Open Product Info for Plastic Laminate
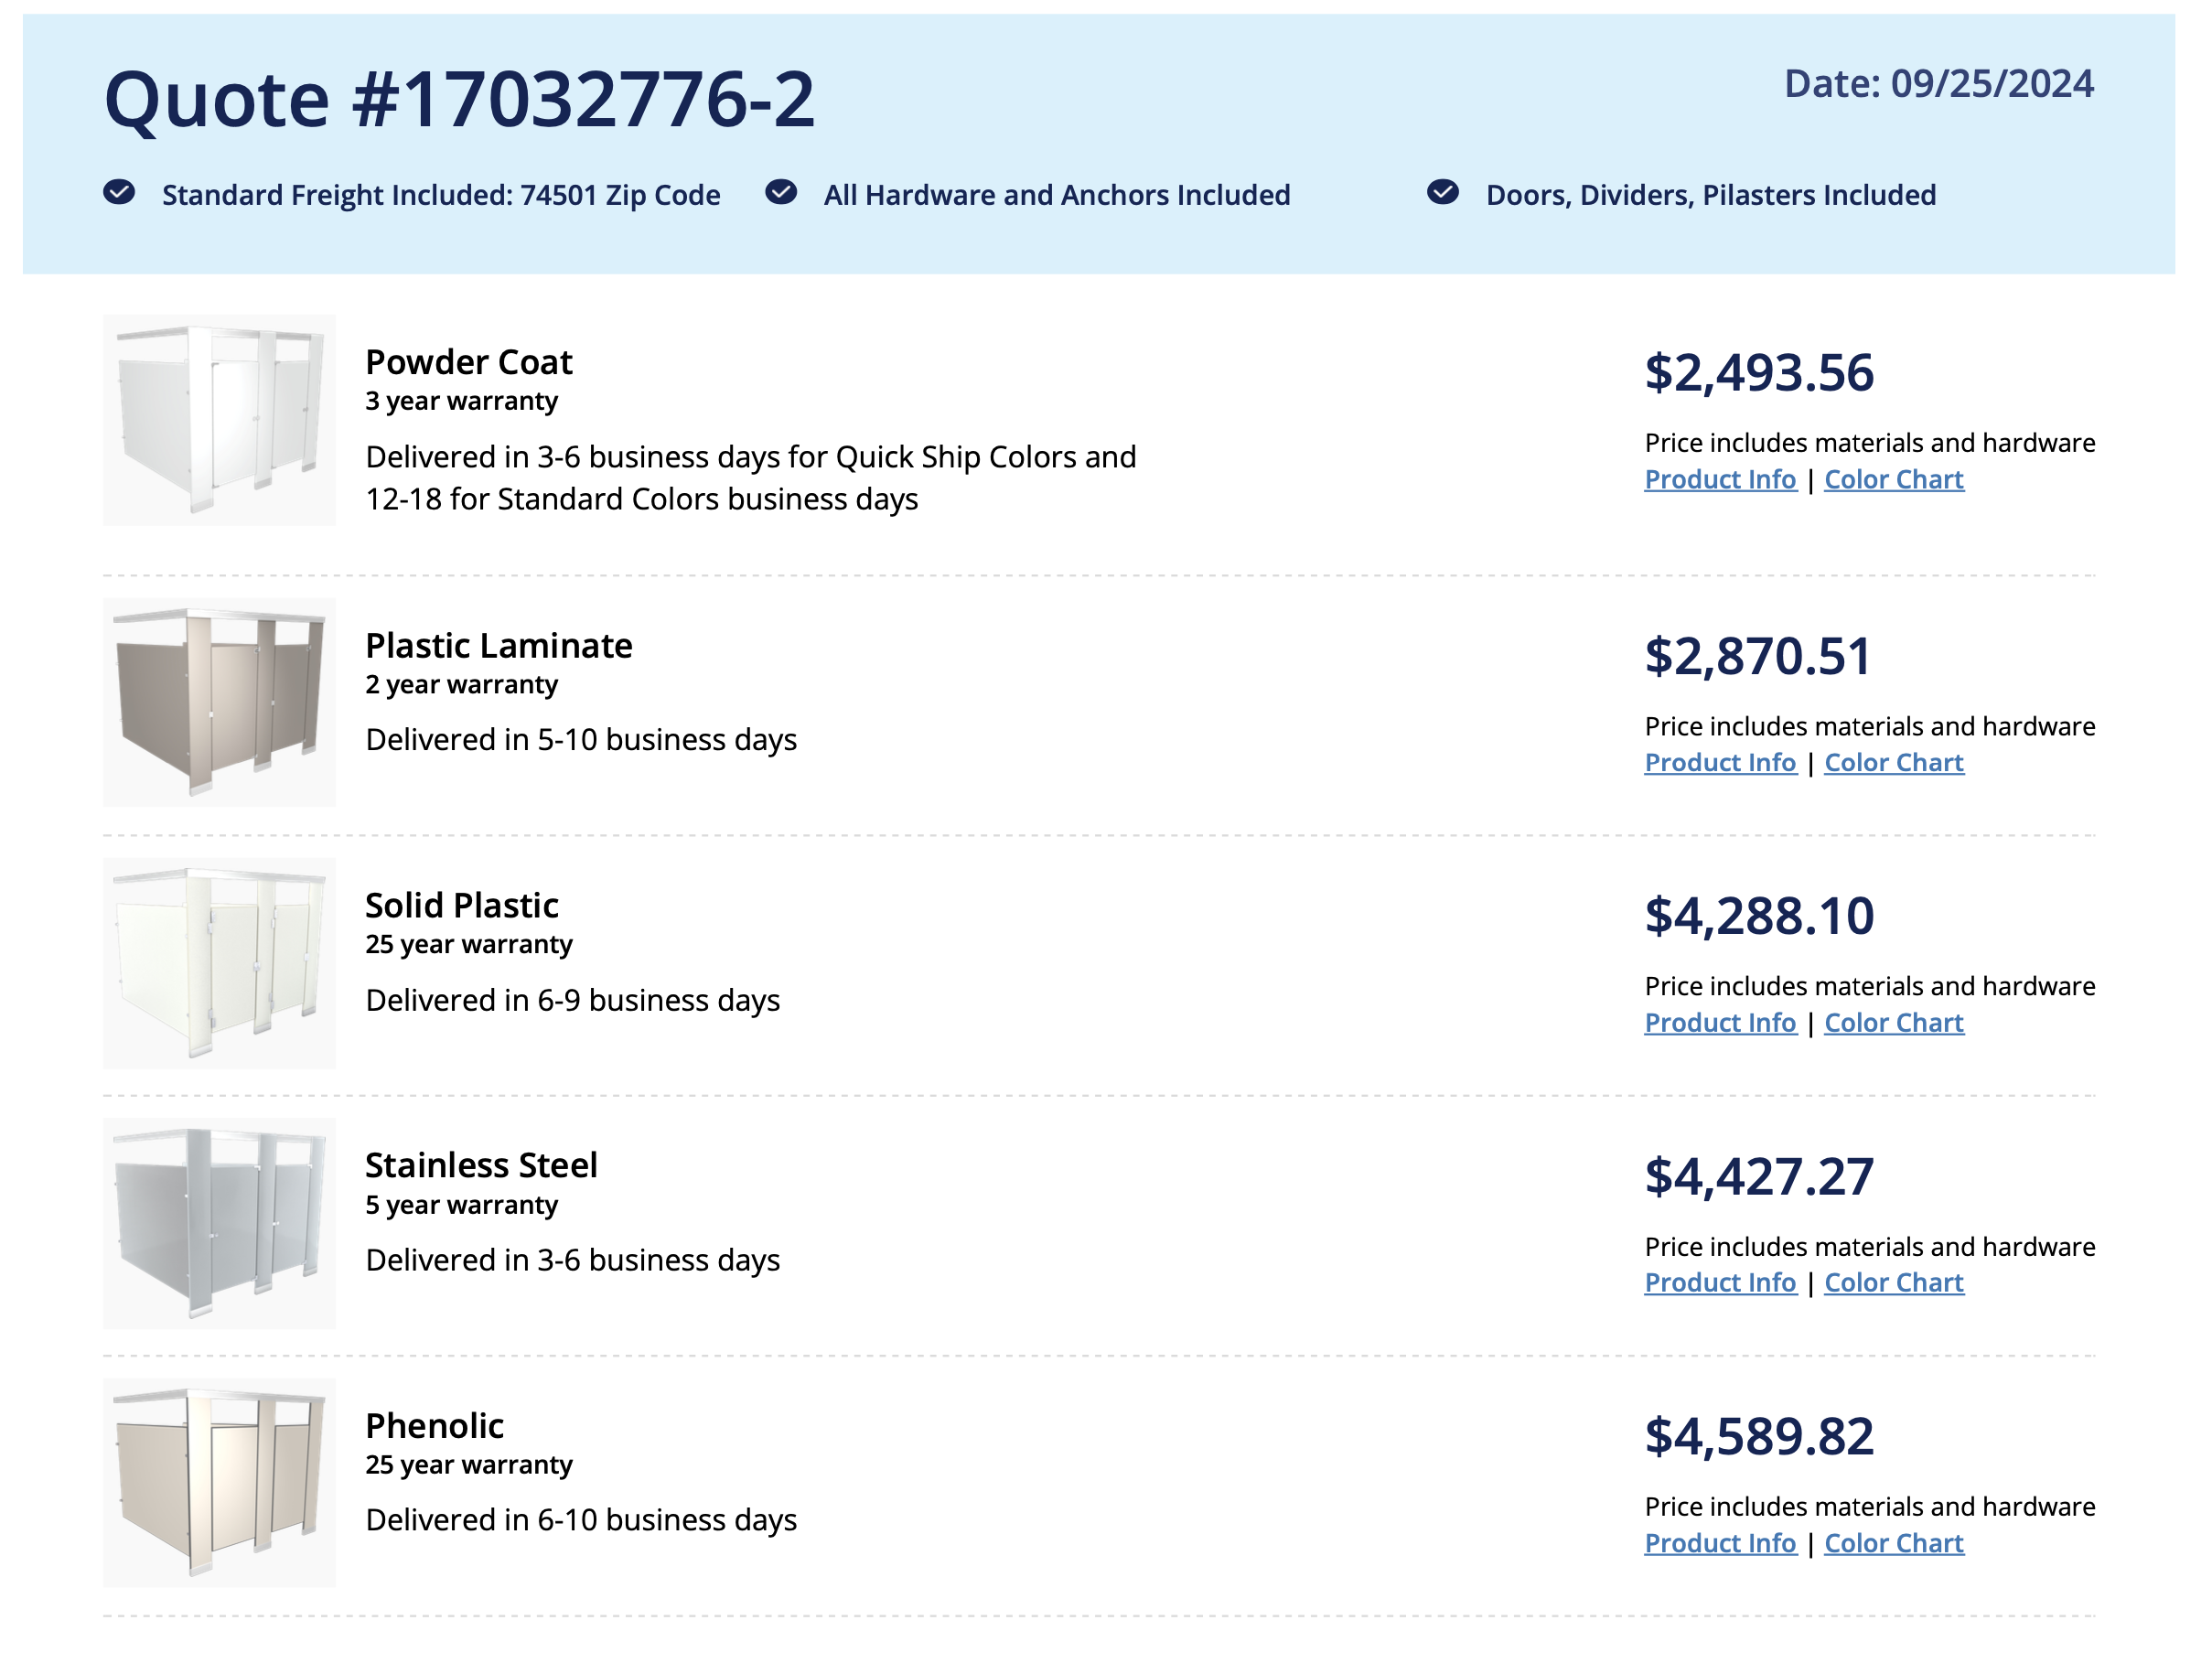This screenshot has height=1663, width=2212. click(1720, 763)
